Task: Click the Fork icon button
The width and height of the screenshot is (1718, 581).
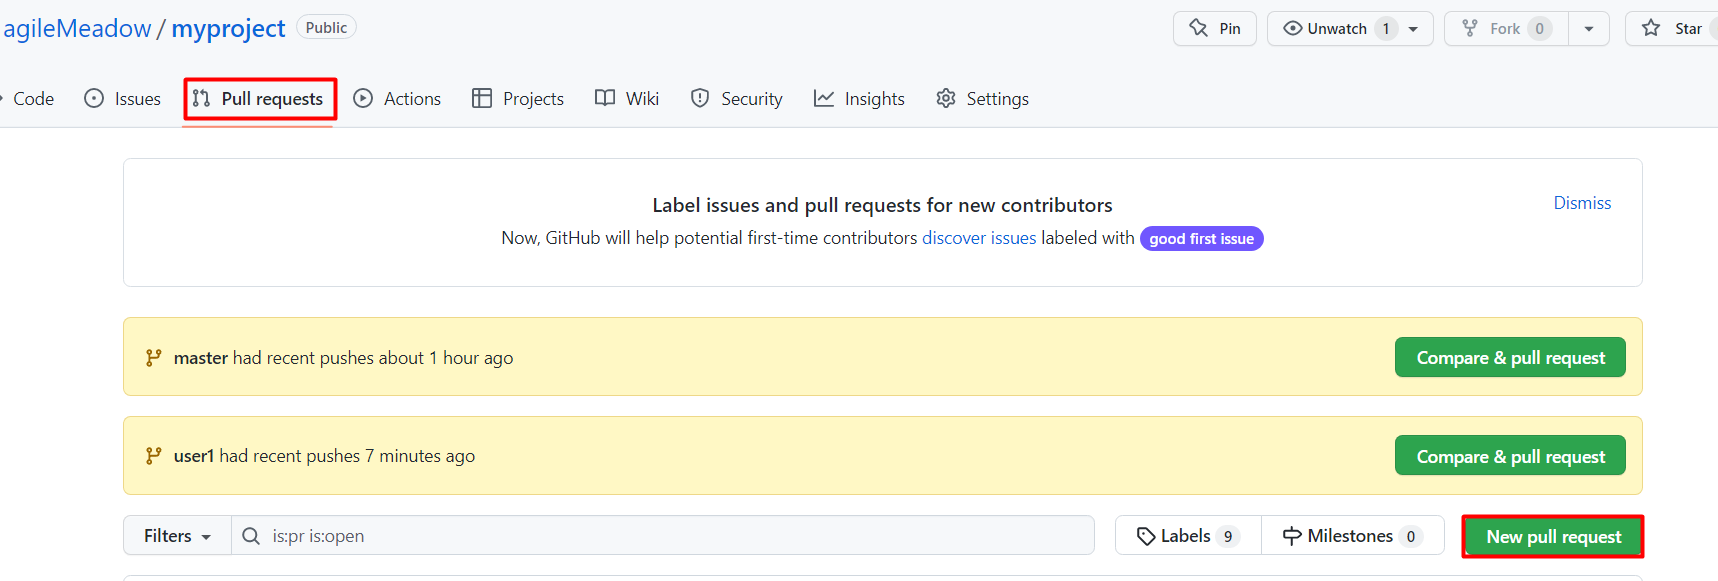Action: (x=1470, y=28)
